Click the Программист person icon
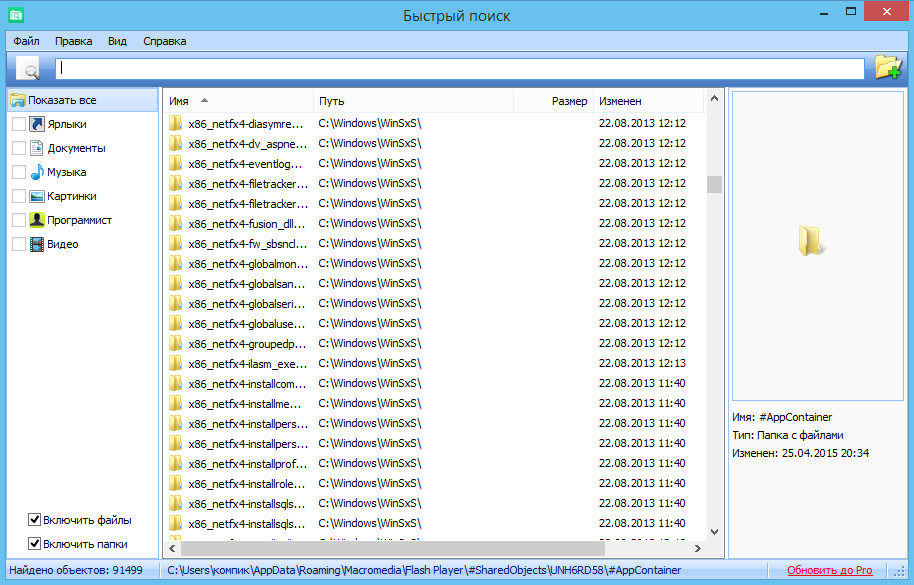914x585 pixels. coord(37,220)
